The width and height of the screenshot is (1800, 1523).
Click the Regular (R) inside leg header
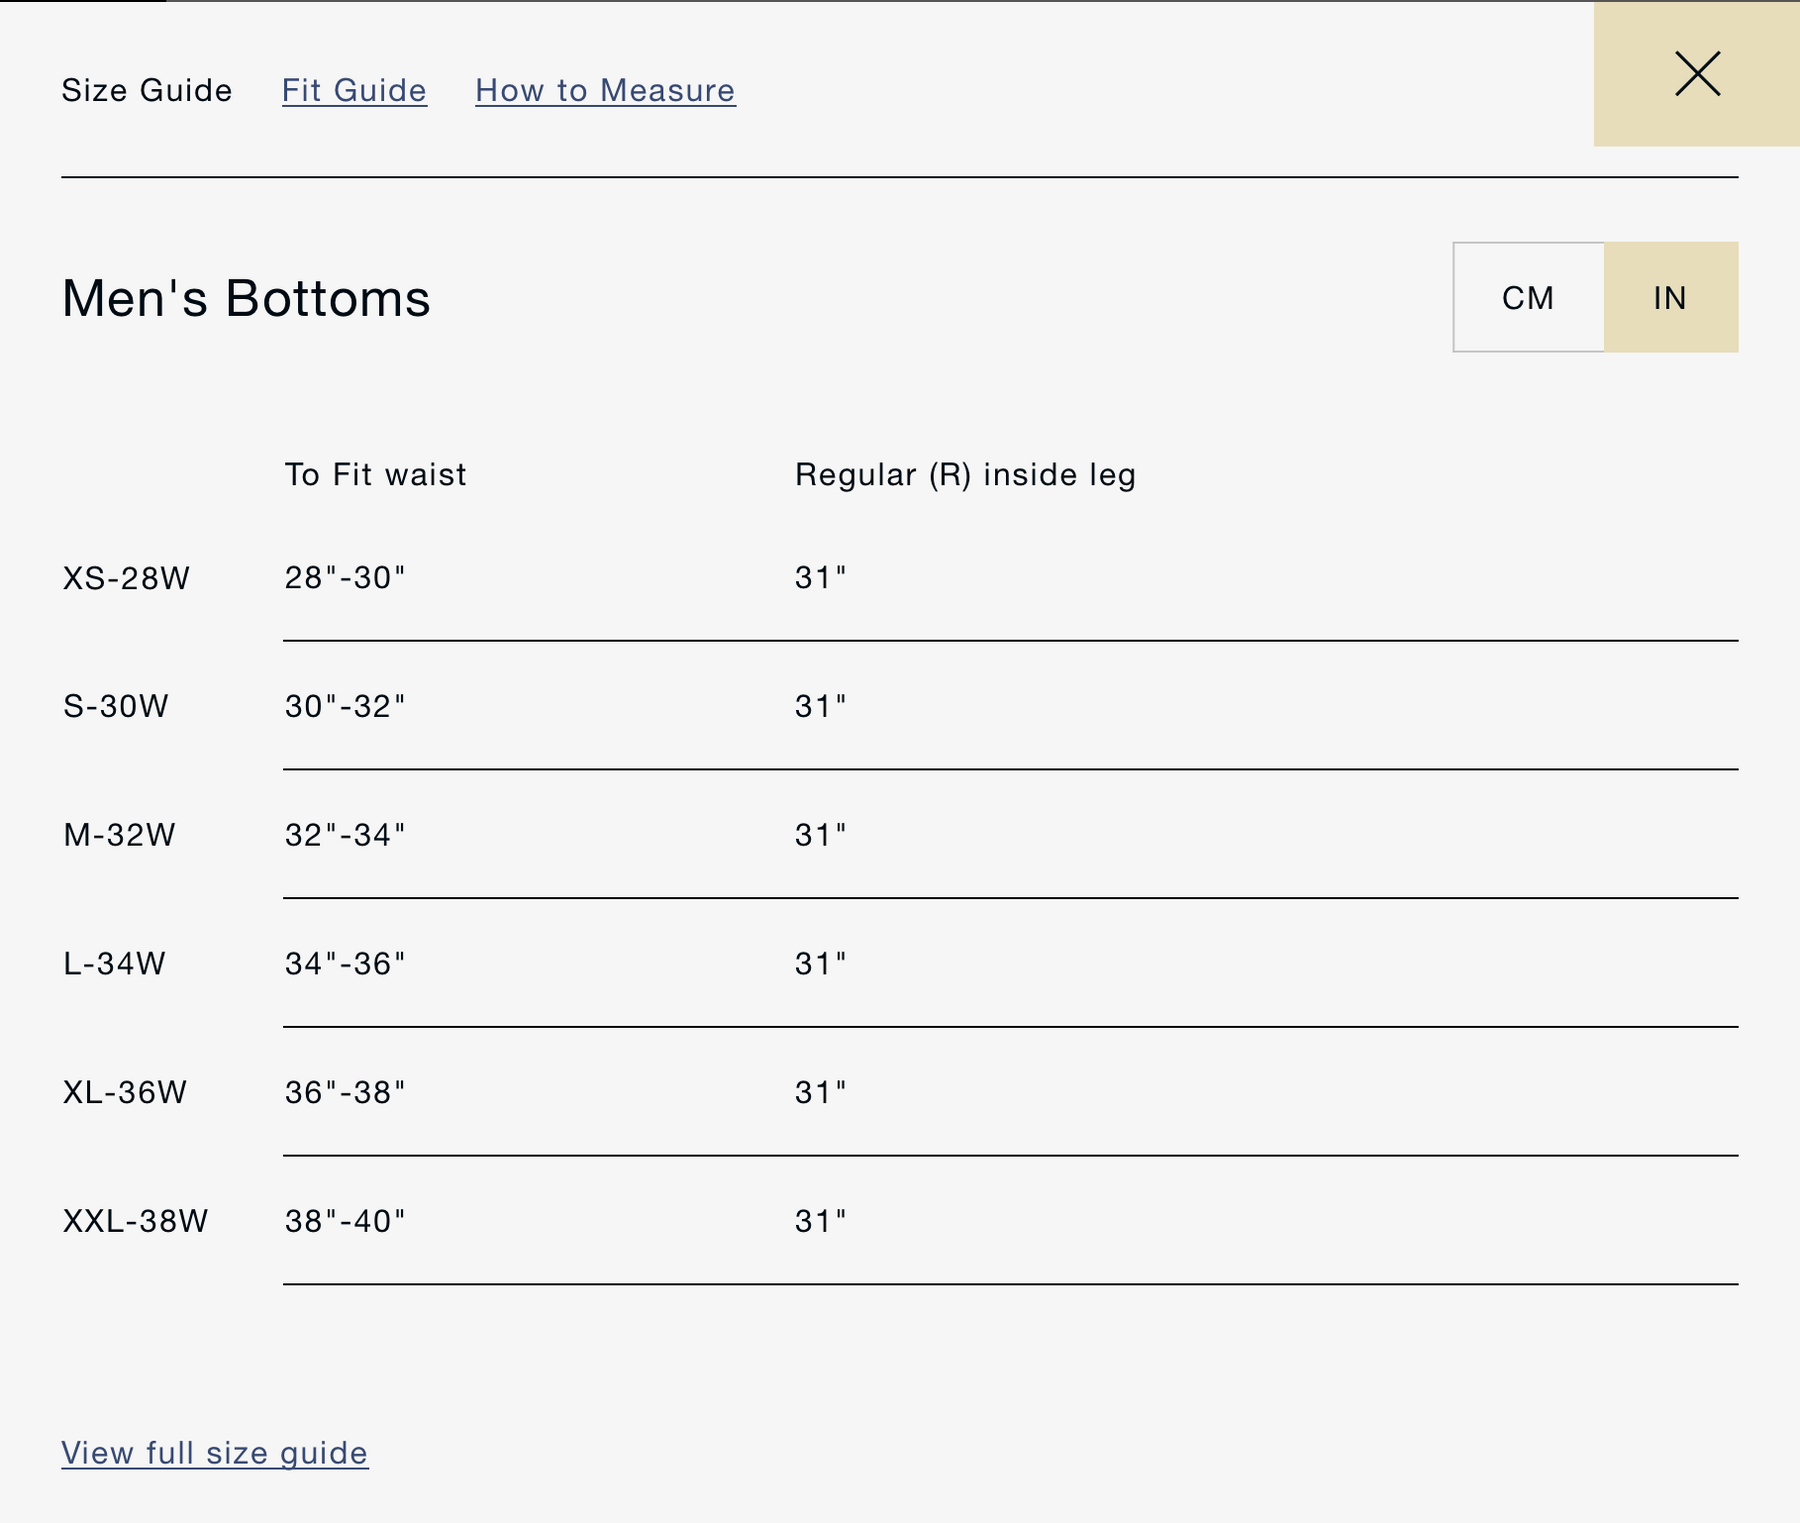click(965, 474)
